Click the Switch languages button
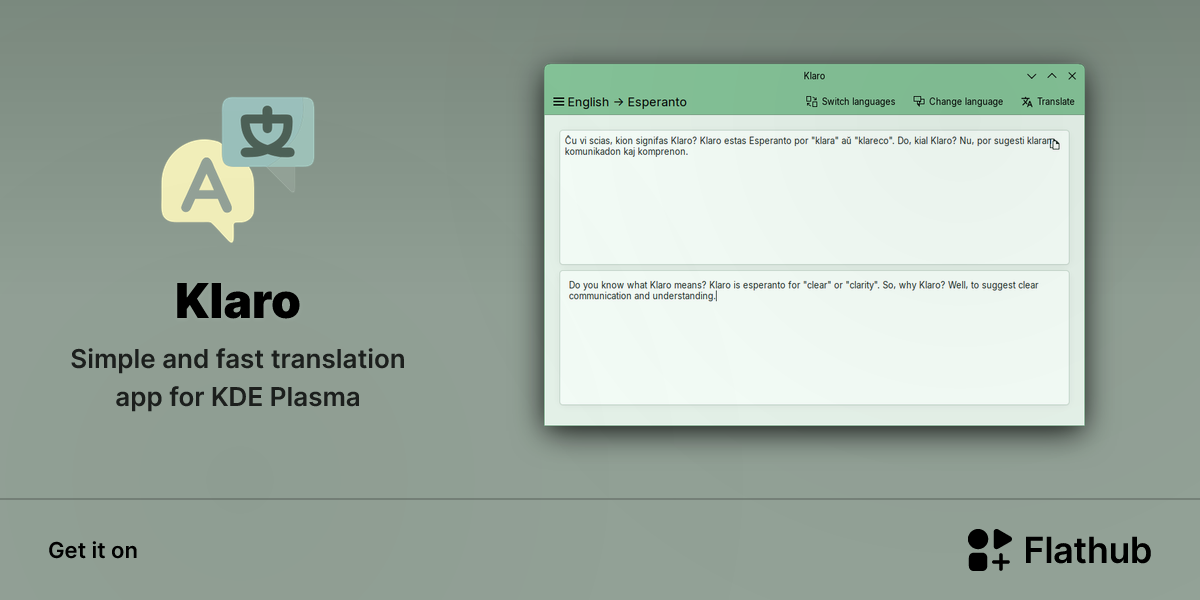This screenshot has height=600, width=1200. tap(851, 102)
